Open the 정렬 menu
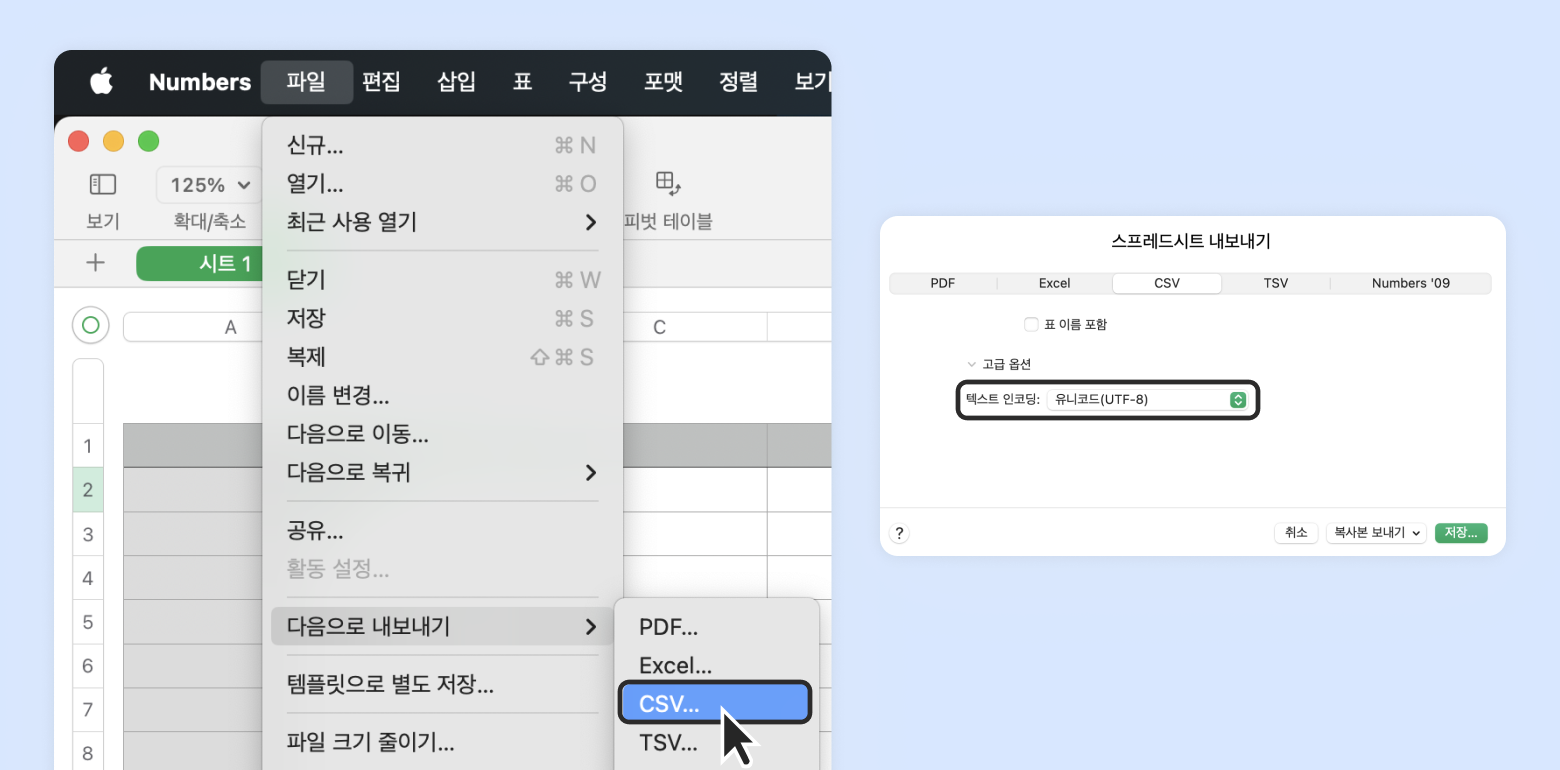1560x770 pixels. [x=738, y=82]
